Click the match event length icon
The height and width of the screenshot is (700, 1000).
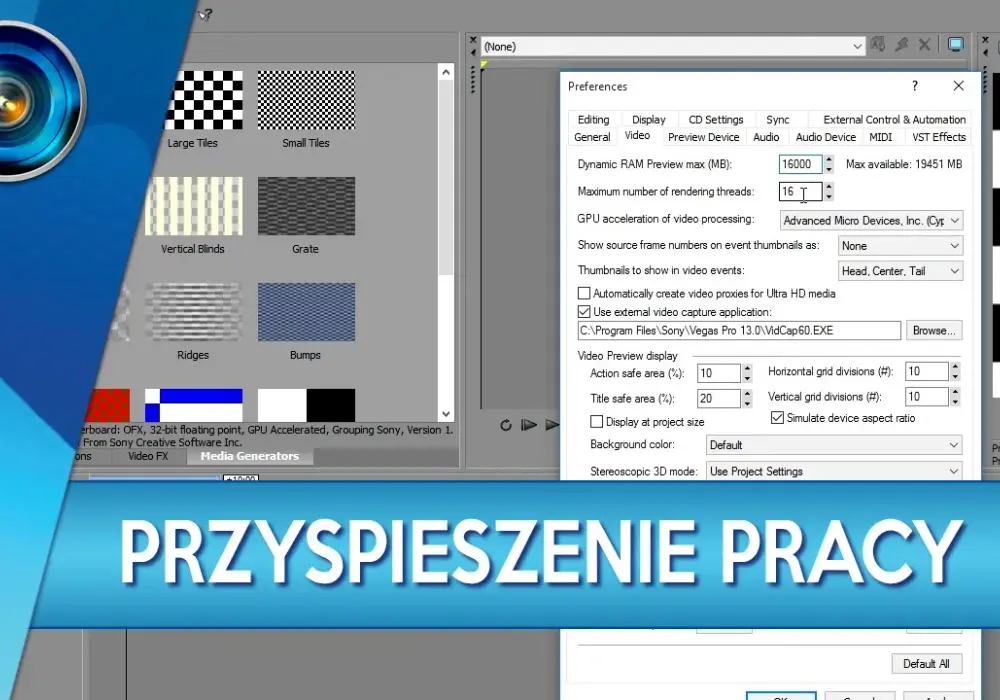pyautogui.click(x=901, y=45)
